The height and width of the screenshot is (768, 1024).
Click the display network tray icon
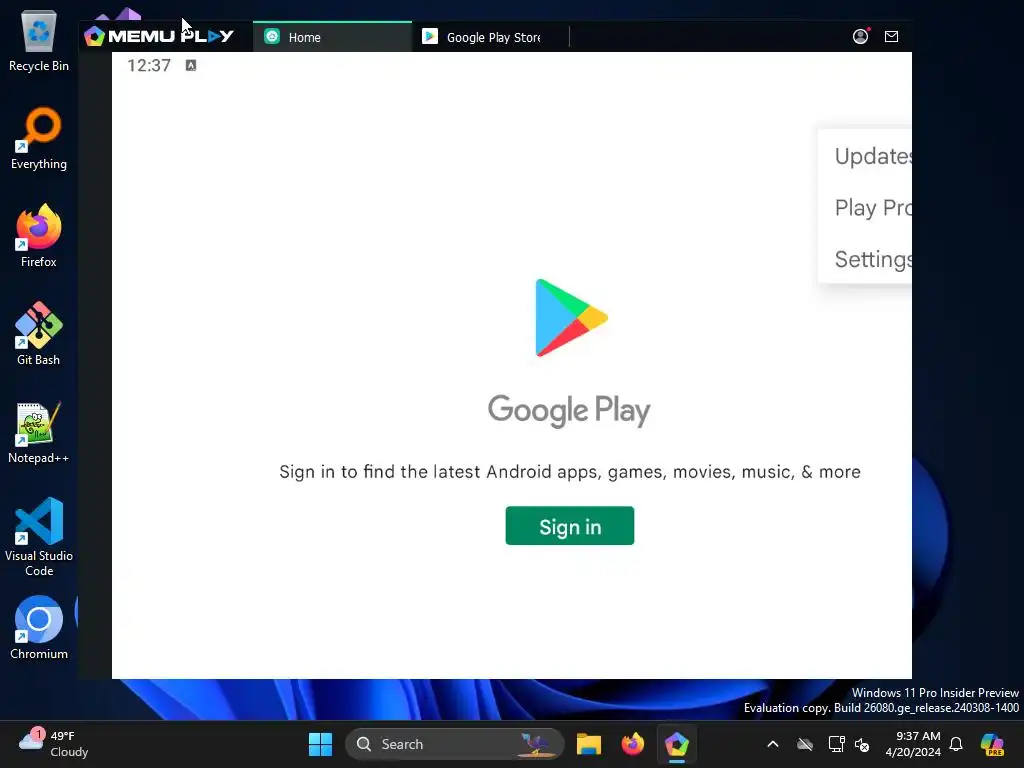pyautogui.click(x=837, y=744)
